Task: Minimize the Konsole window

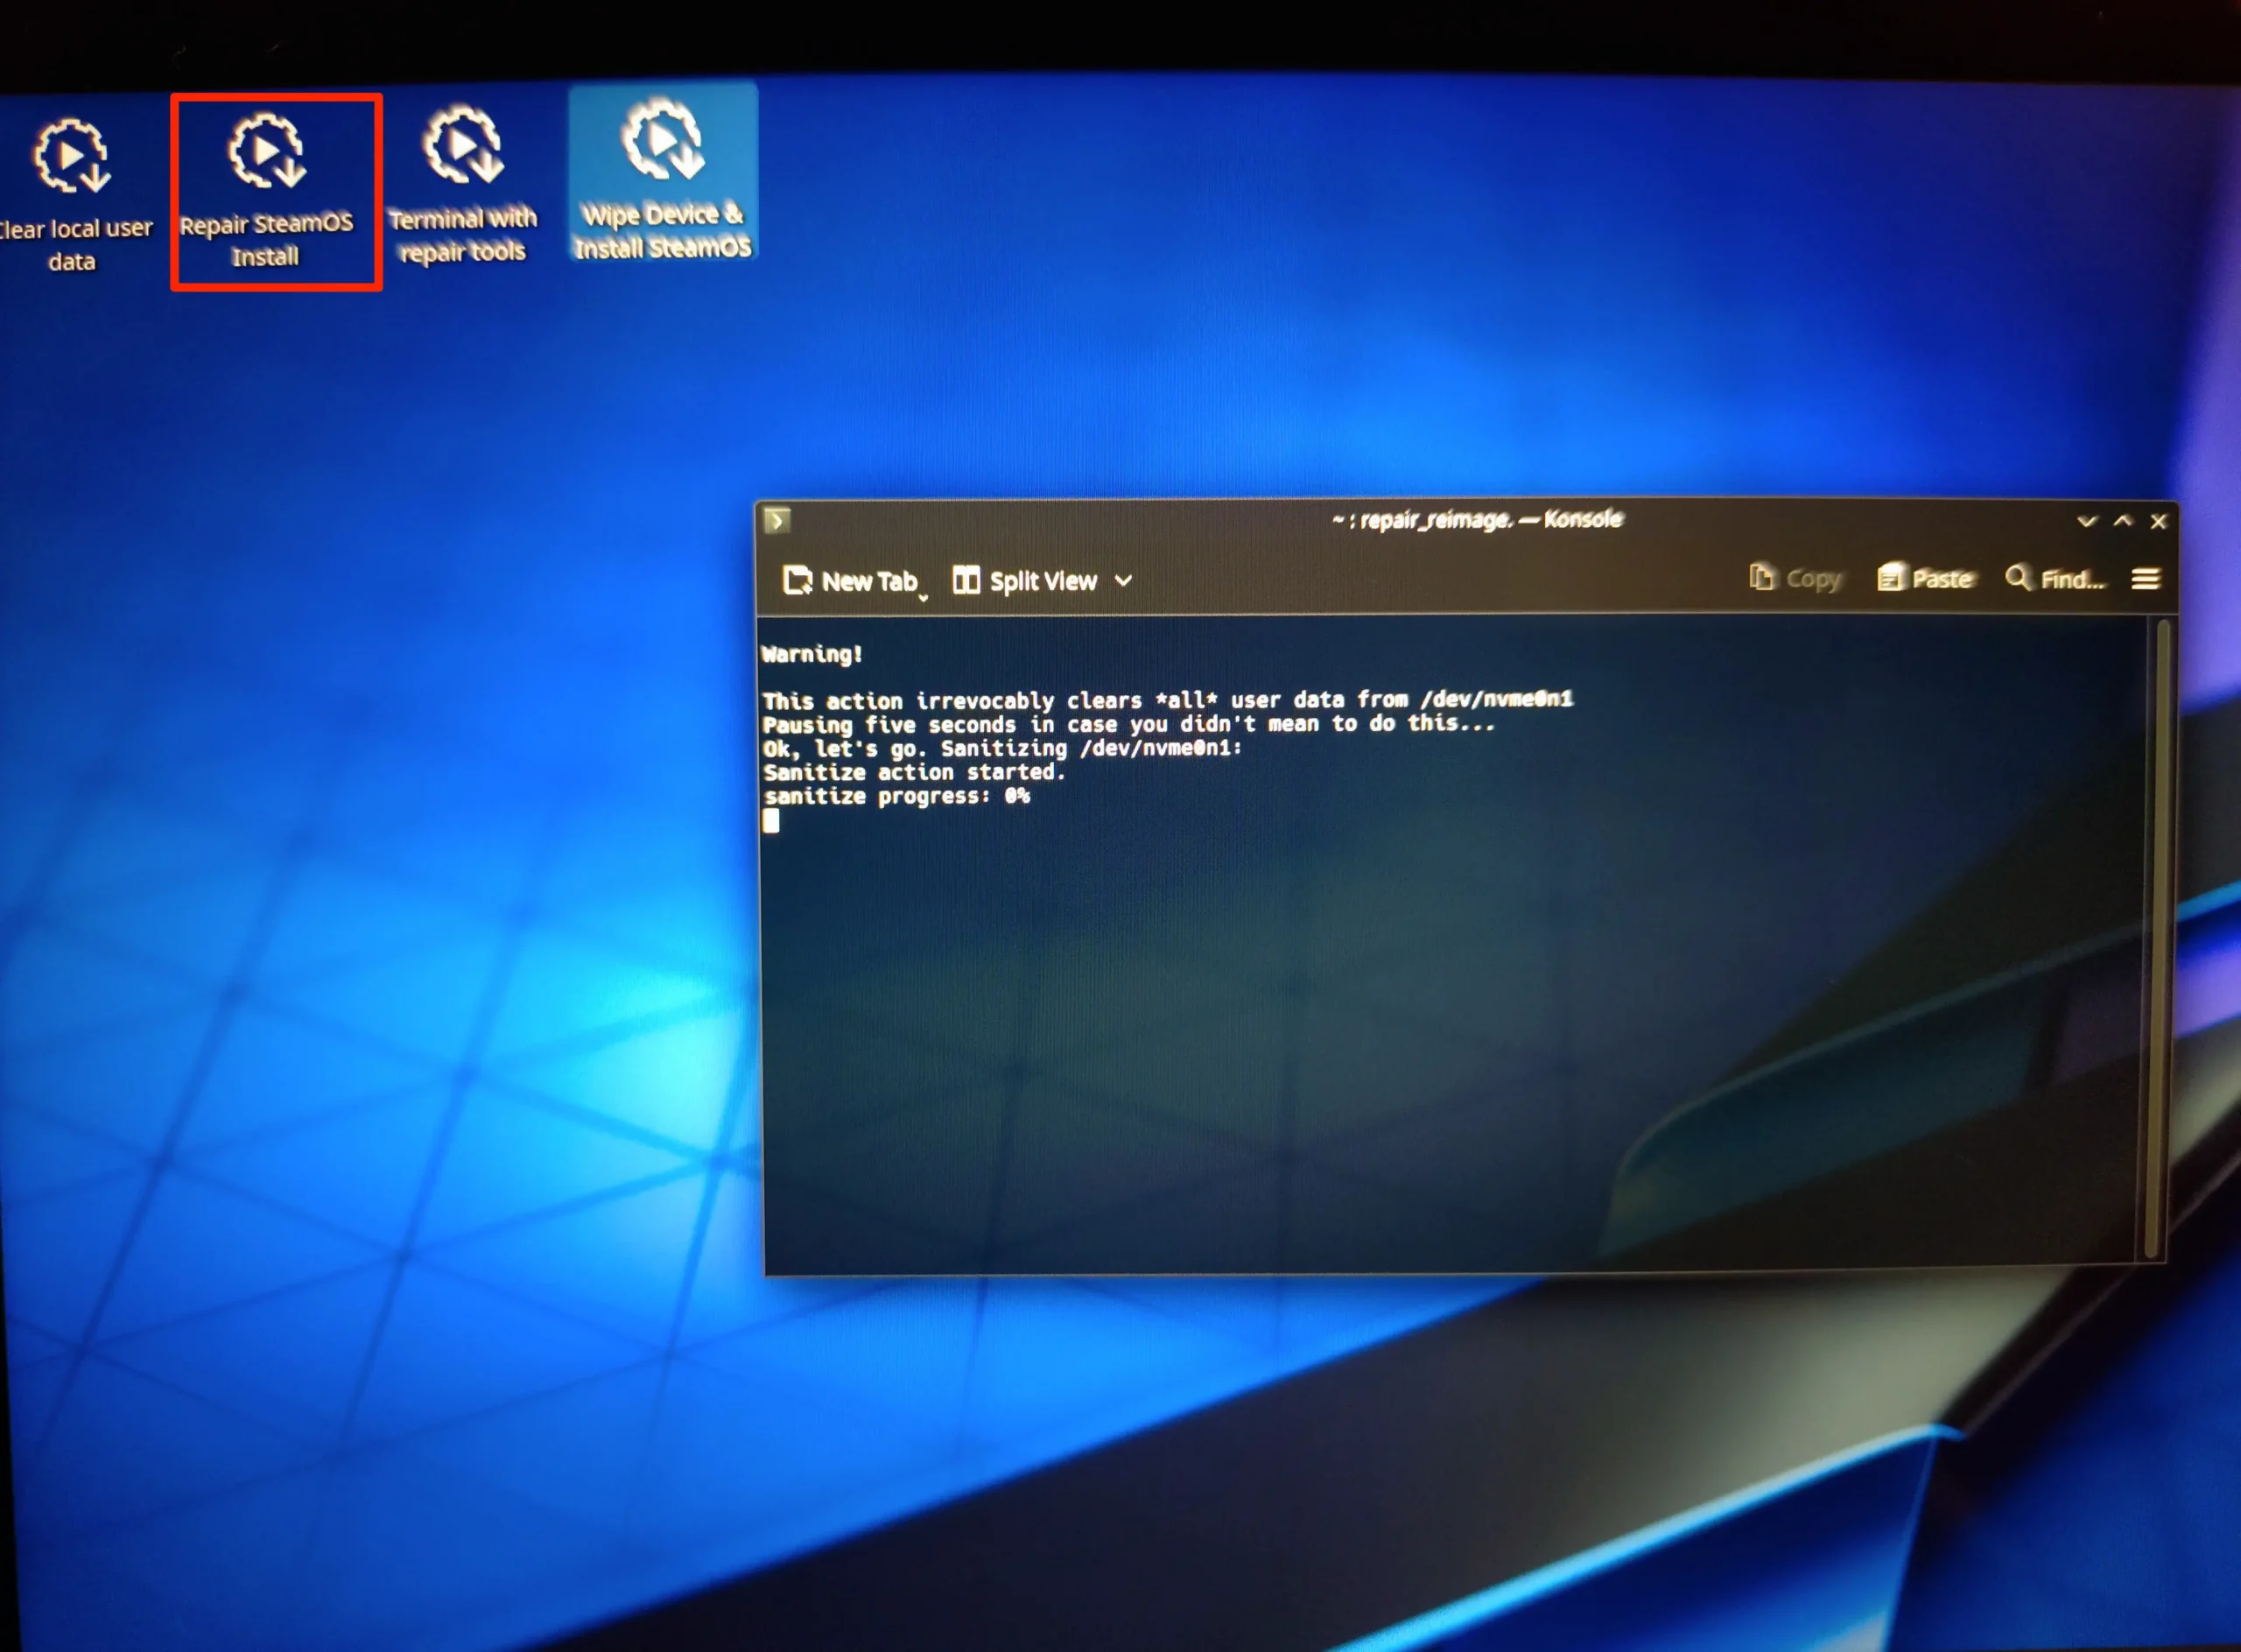Action: coord(2086,521)
